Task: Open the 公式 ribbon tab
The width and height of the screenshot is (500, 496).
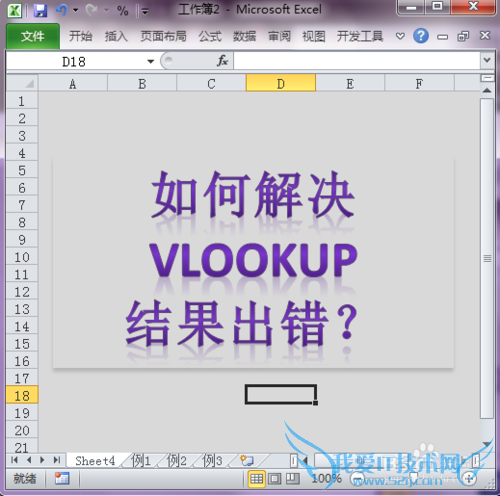Action: [210, 36]
